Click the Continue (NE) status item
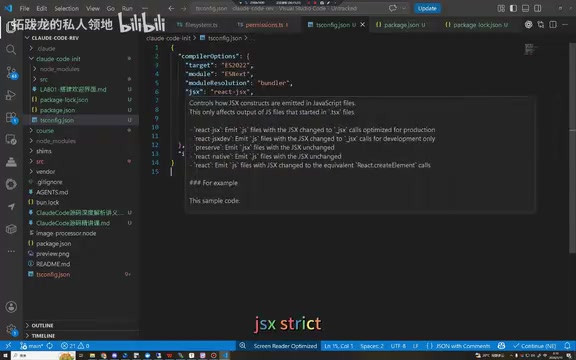This screenshot has width=576, height=360. [535, 346]
